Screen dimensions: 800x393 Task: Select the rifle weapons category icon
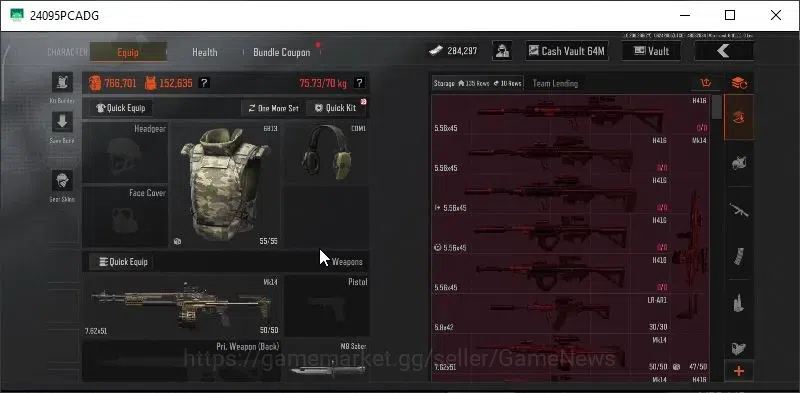pyautogui.click(x=739, y=210)
